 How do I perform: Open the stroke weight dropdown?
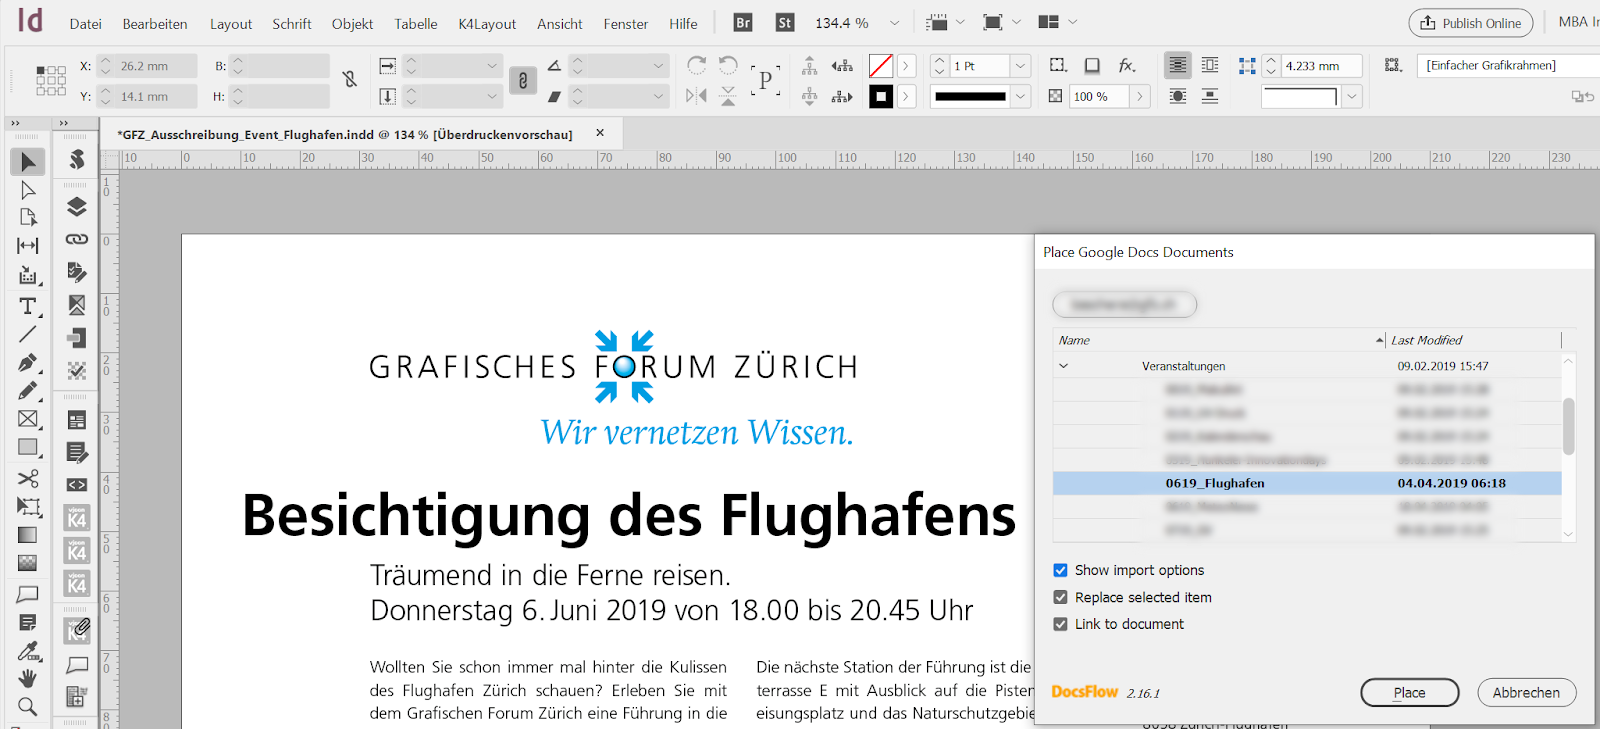pyautogui.click(x=1020, y=66)
